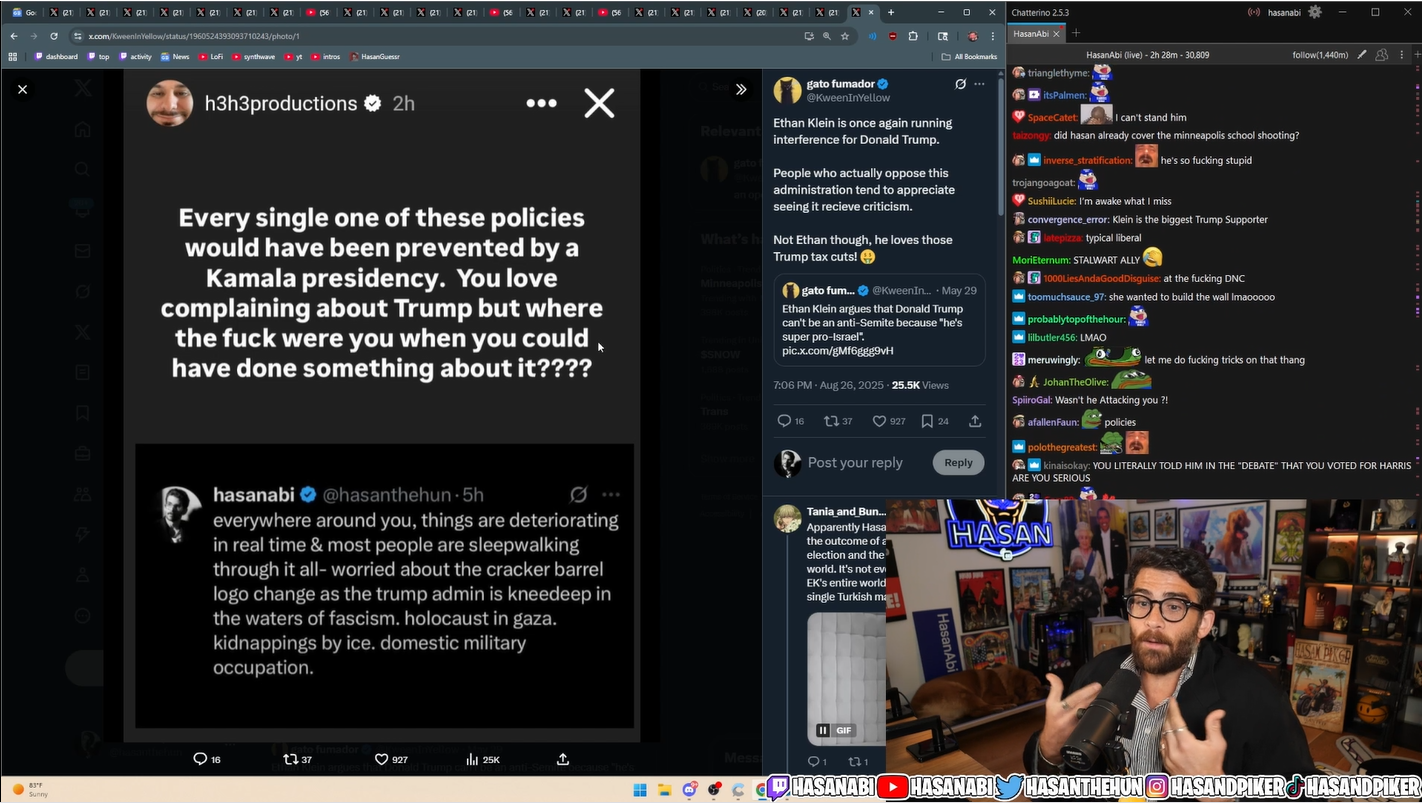Click the share icon in the tweet sidebar
The image size is (1422, 803).
click(x=975, y=421)
